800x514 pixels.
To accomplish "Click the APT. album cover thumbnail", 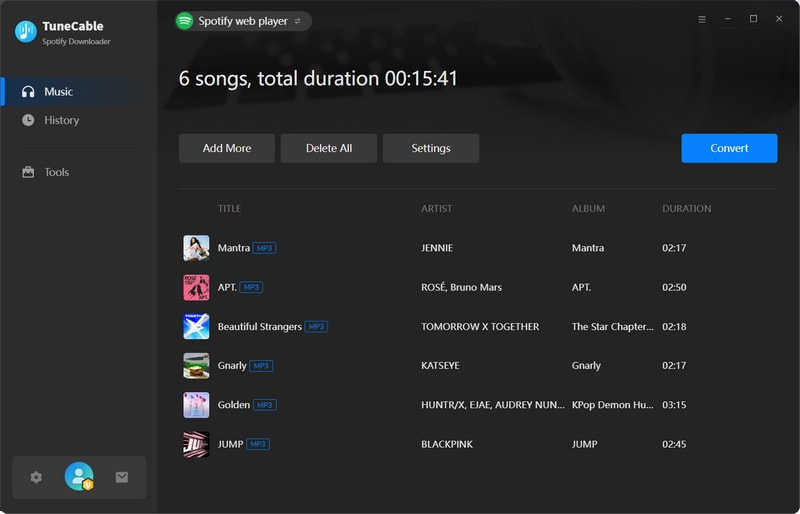I will point(196,287).
